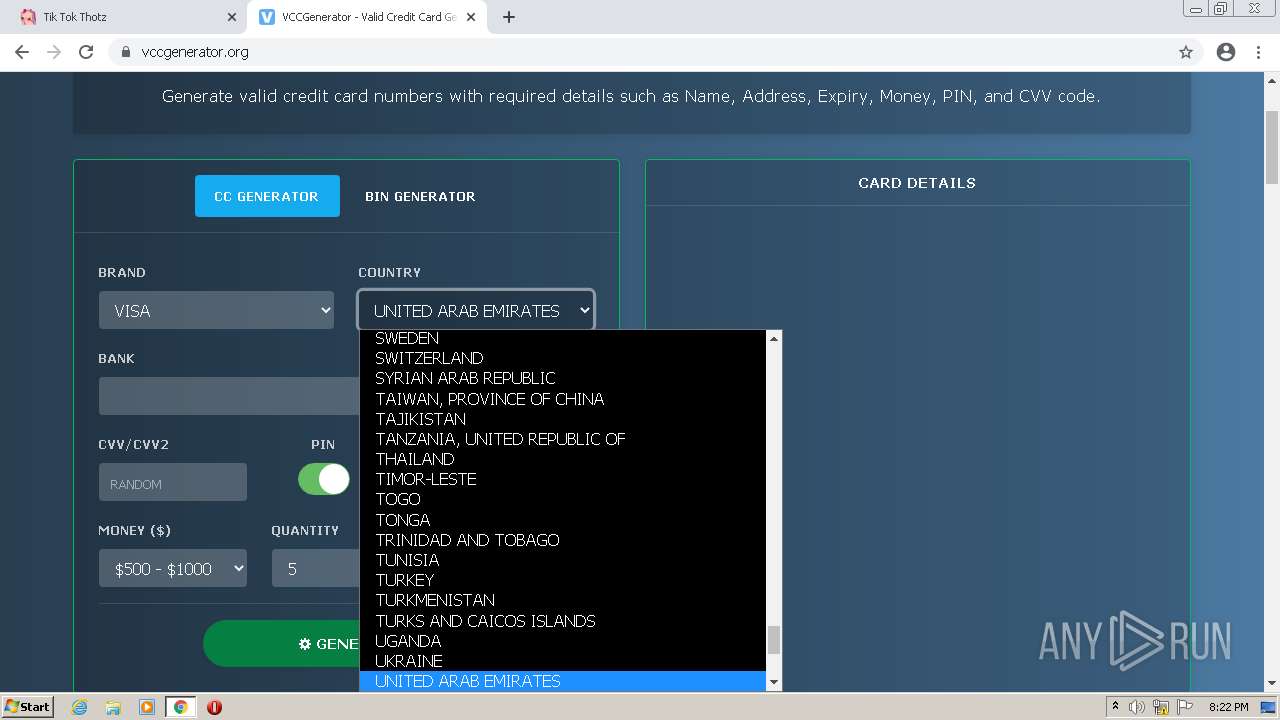This screenshot has height=720, width=1280.
Task: Choose SYRIAN ARAB REPUBLIC from the list
Action: tap(563, 378)
